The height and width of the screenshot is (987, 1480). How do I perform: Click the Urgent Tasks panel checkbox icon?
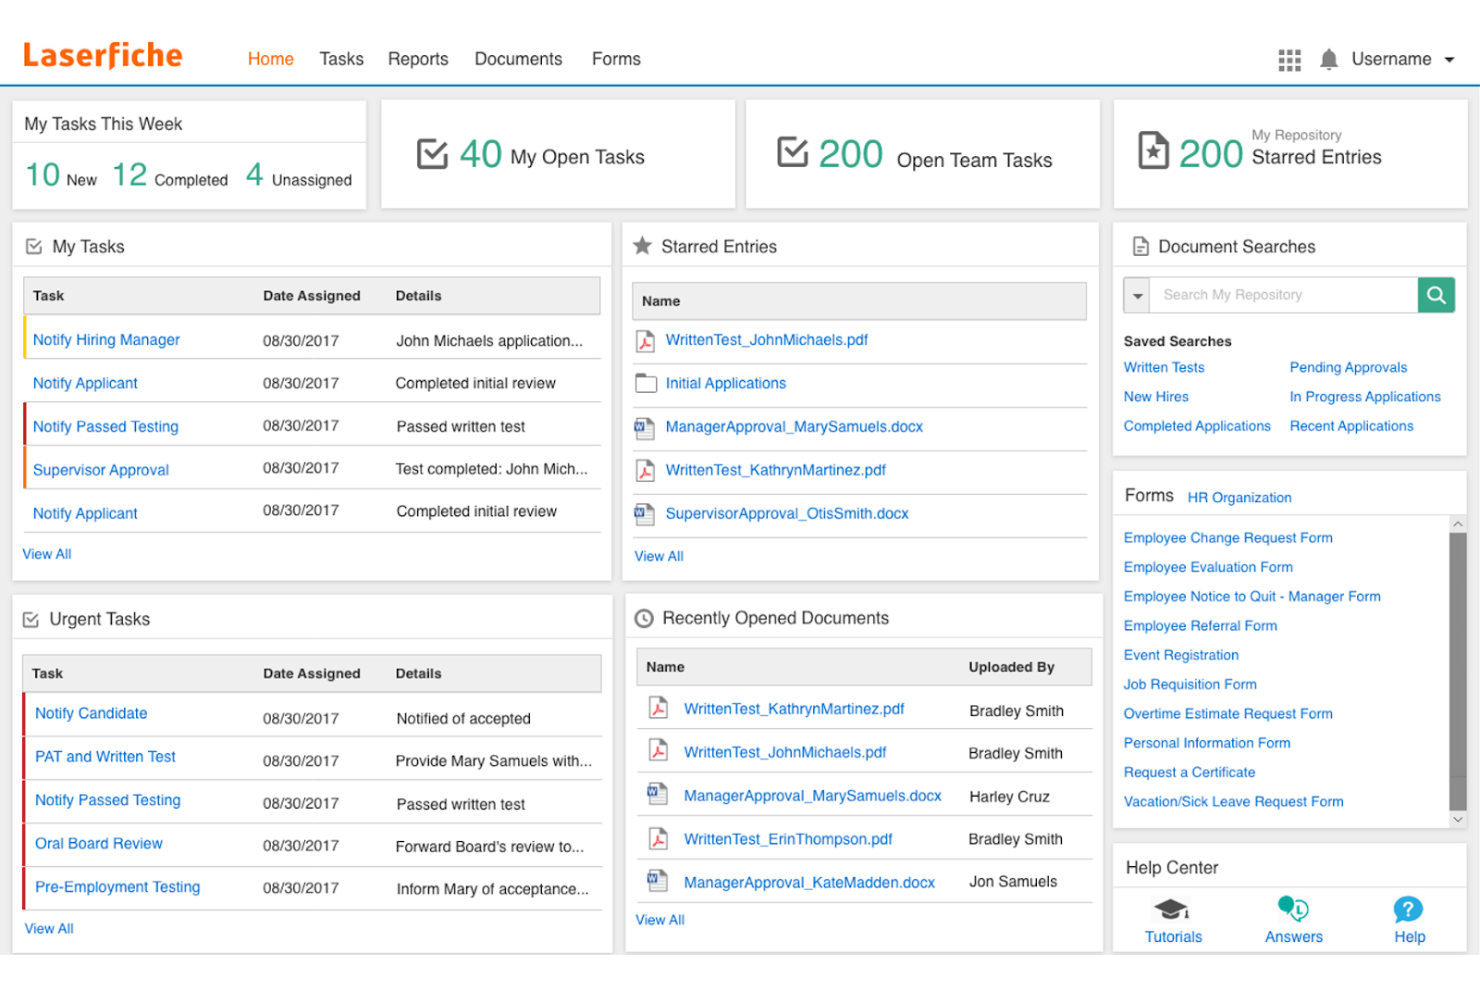pyautogui.click(x=31, y=620)
